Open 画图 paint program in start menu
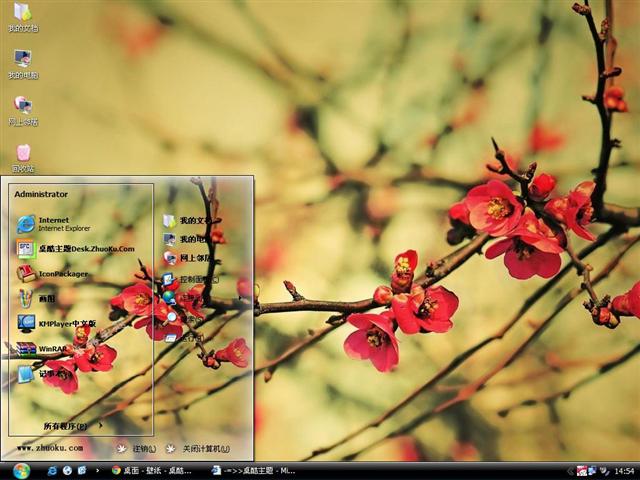Image resolution: width=640 pixels, height=480 pixels. pyautogui.click(x=36, y=299)
